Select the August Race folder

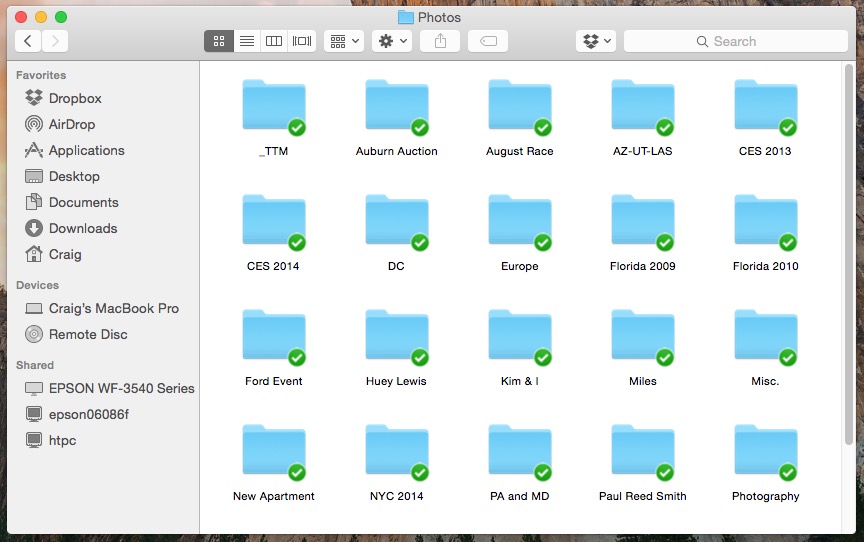pos(520,107)
